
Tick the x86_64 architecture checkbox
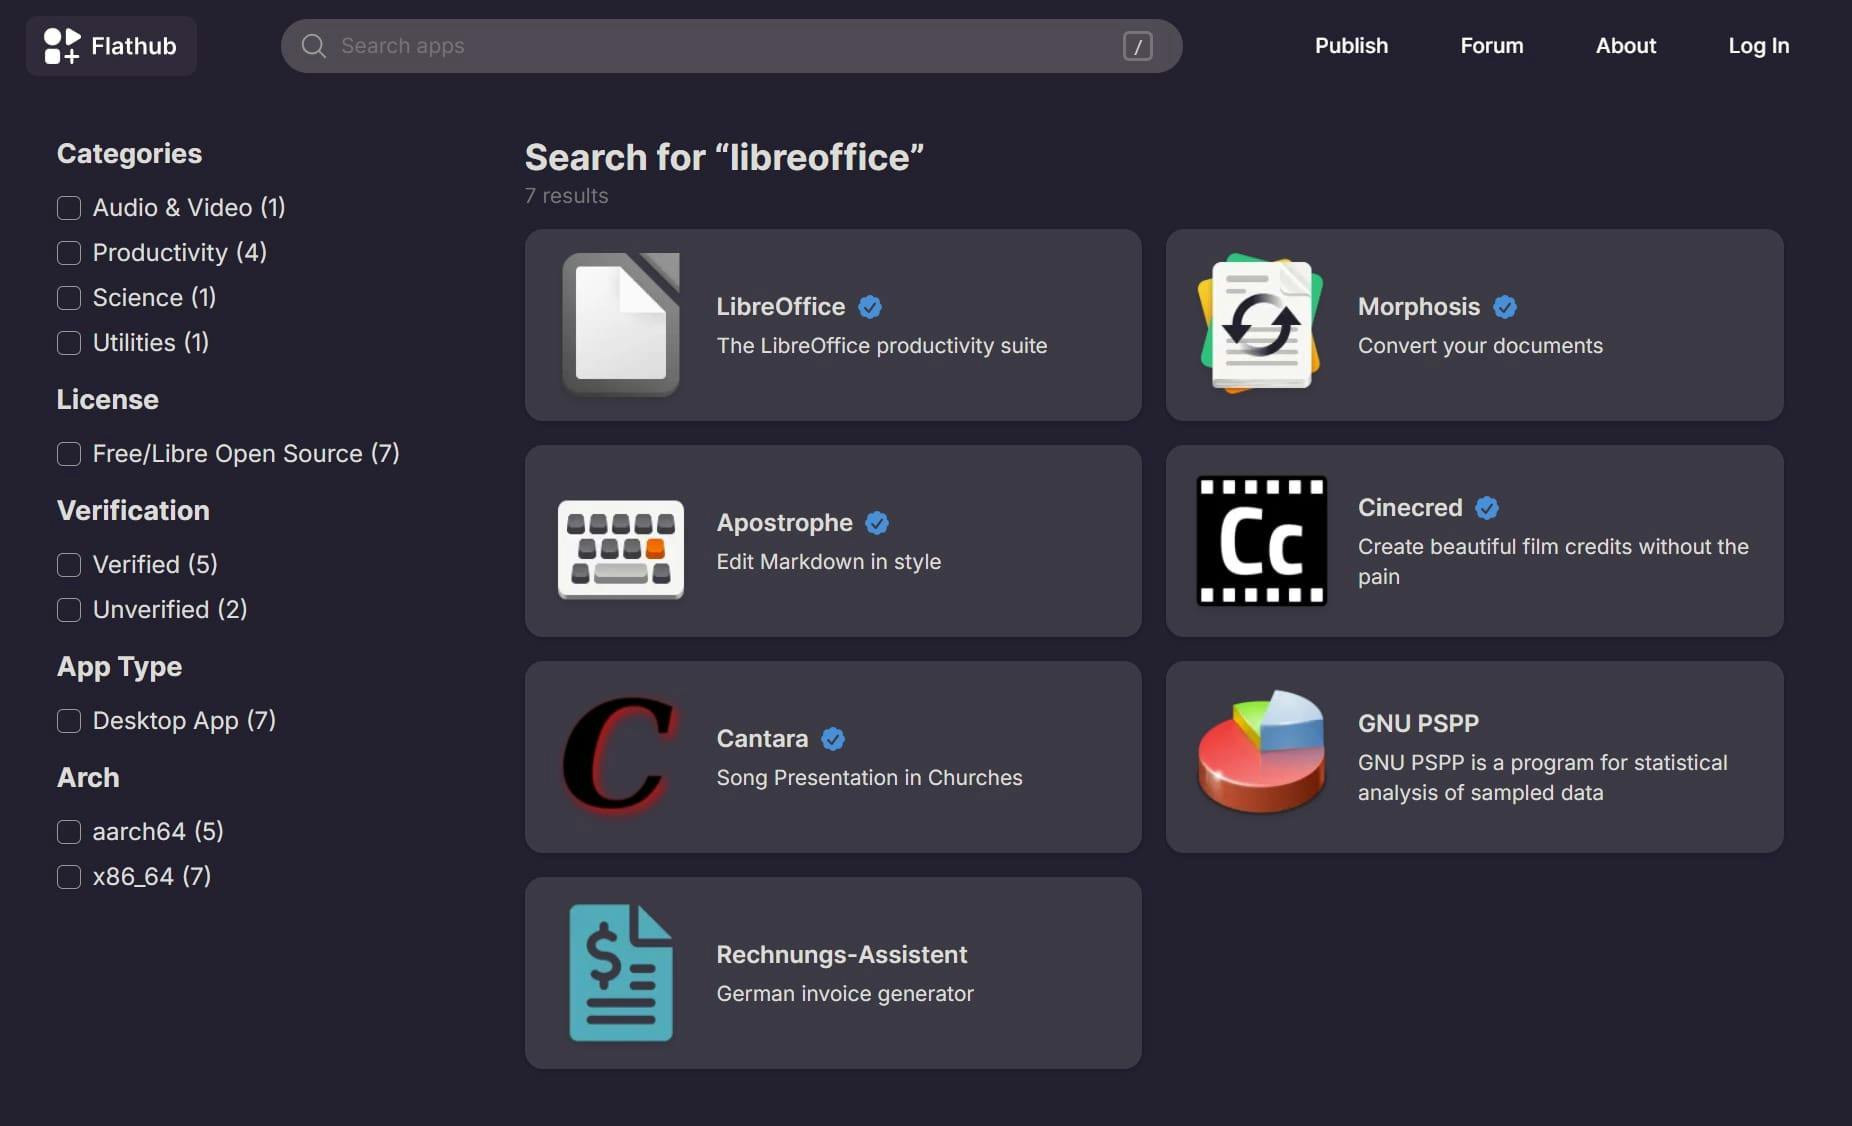(69, 877)
